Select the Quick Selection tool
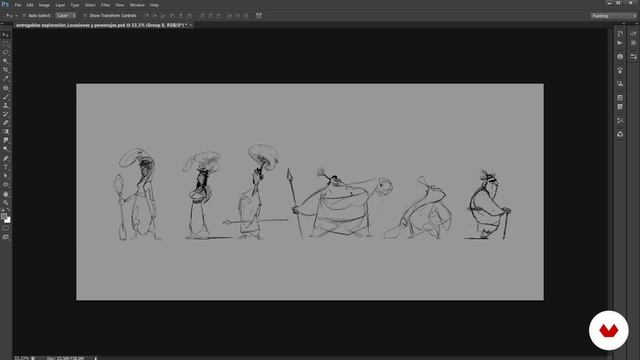This screenshot has width=640, height=360. coord(6,61)
